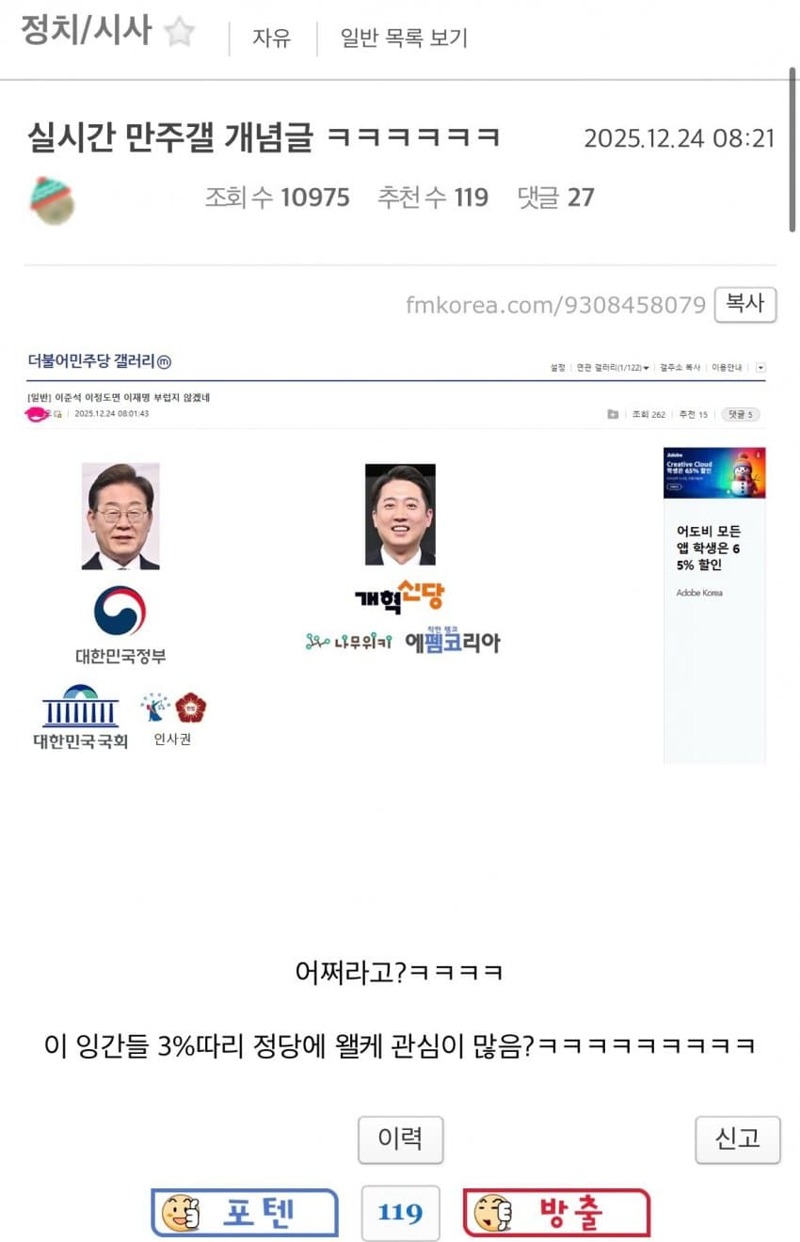The height and width of the screenshot is (1242, 800).
Task: Click the 이력 button
Action: 400,1139
